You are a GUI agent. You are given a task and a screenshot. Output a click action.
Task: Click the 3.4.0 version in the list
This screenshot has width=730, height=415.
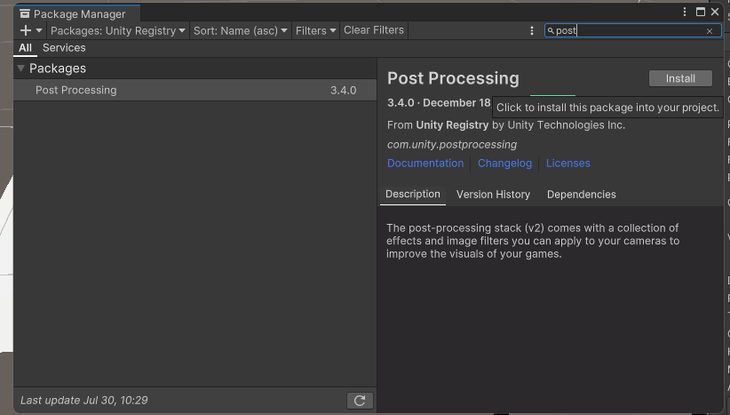344,90
